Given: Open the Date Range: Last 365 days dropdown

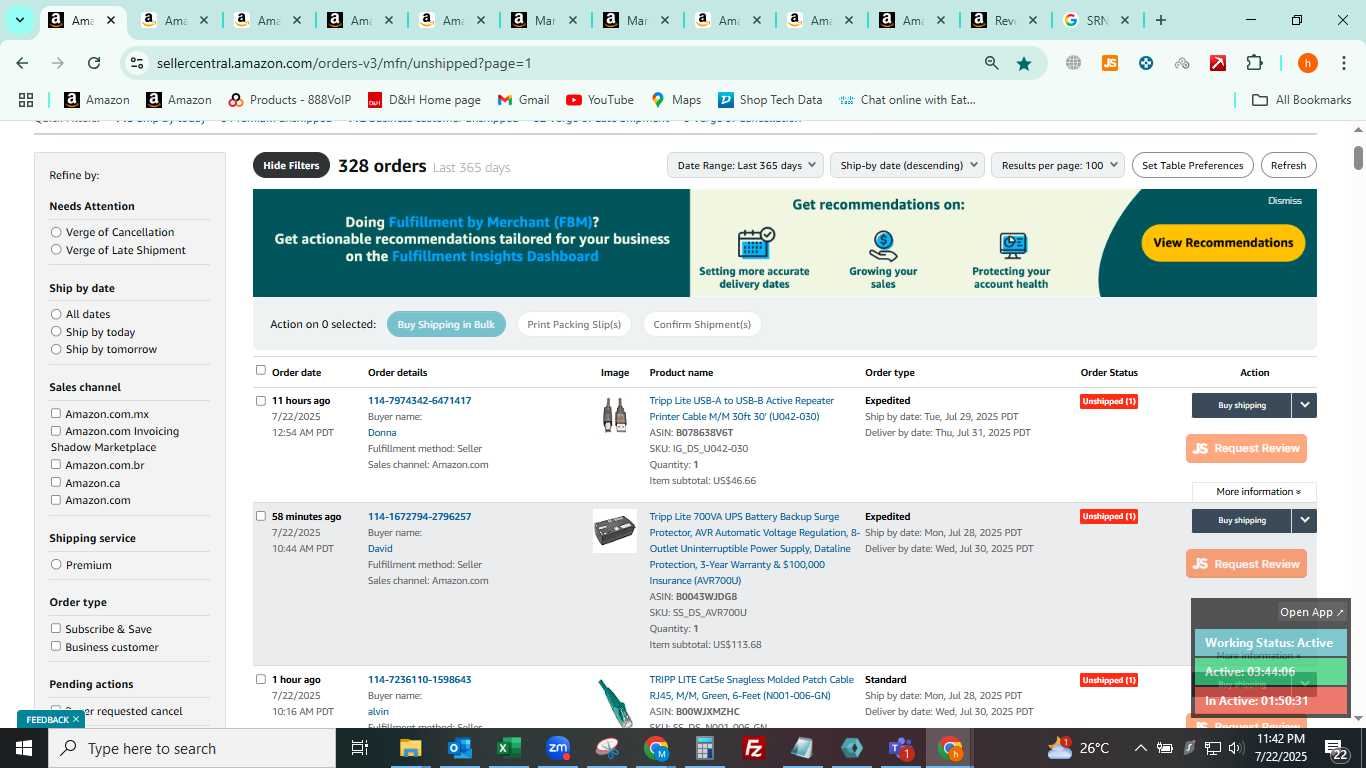Looking at the screenshot, I should click(x=745, y=165).
